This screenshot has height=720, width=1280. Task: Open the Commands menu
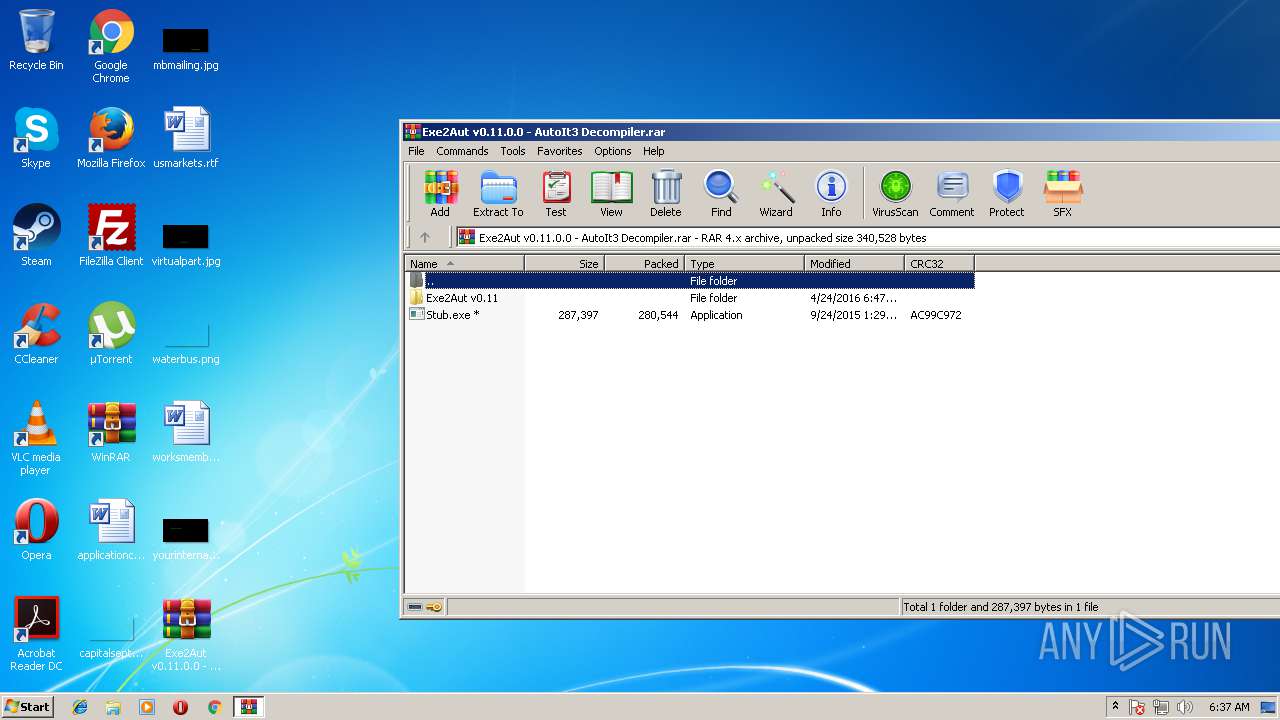pos(462,151)
